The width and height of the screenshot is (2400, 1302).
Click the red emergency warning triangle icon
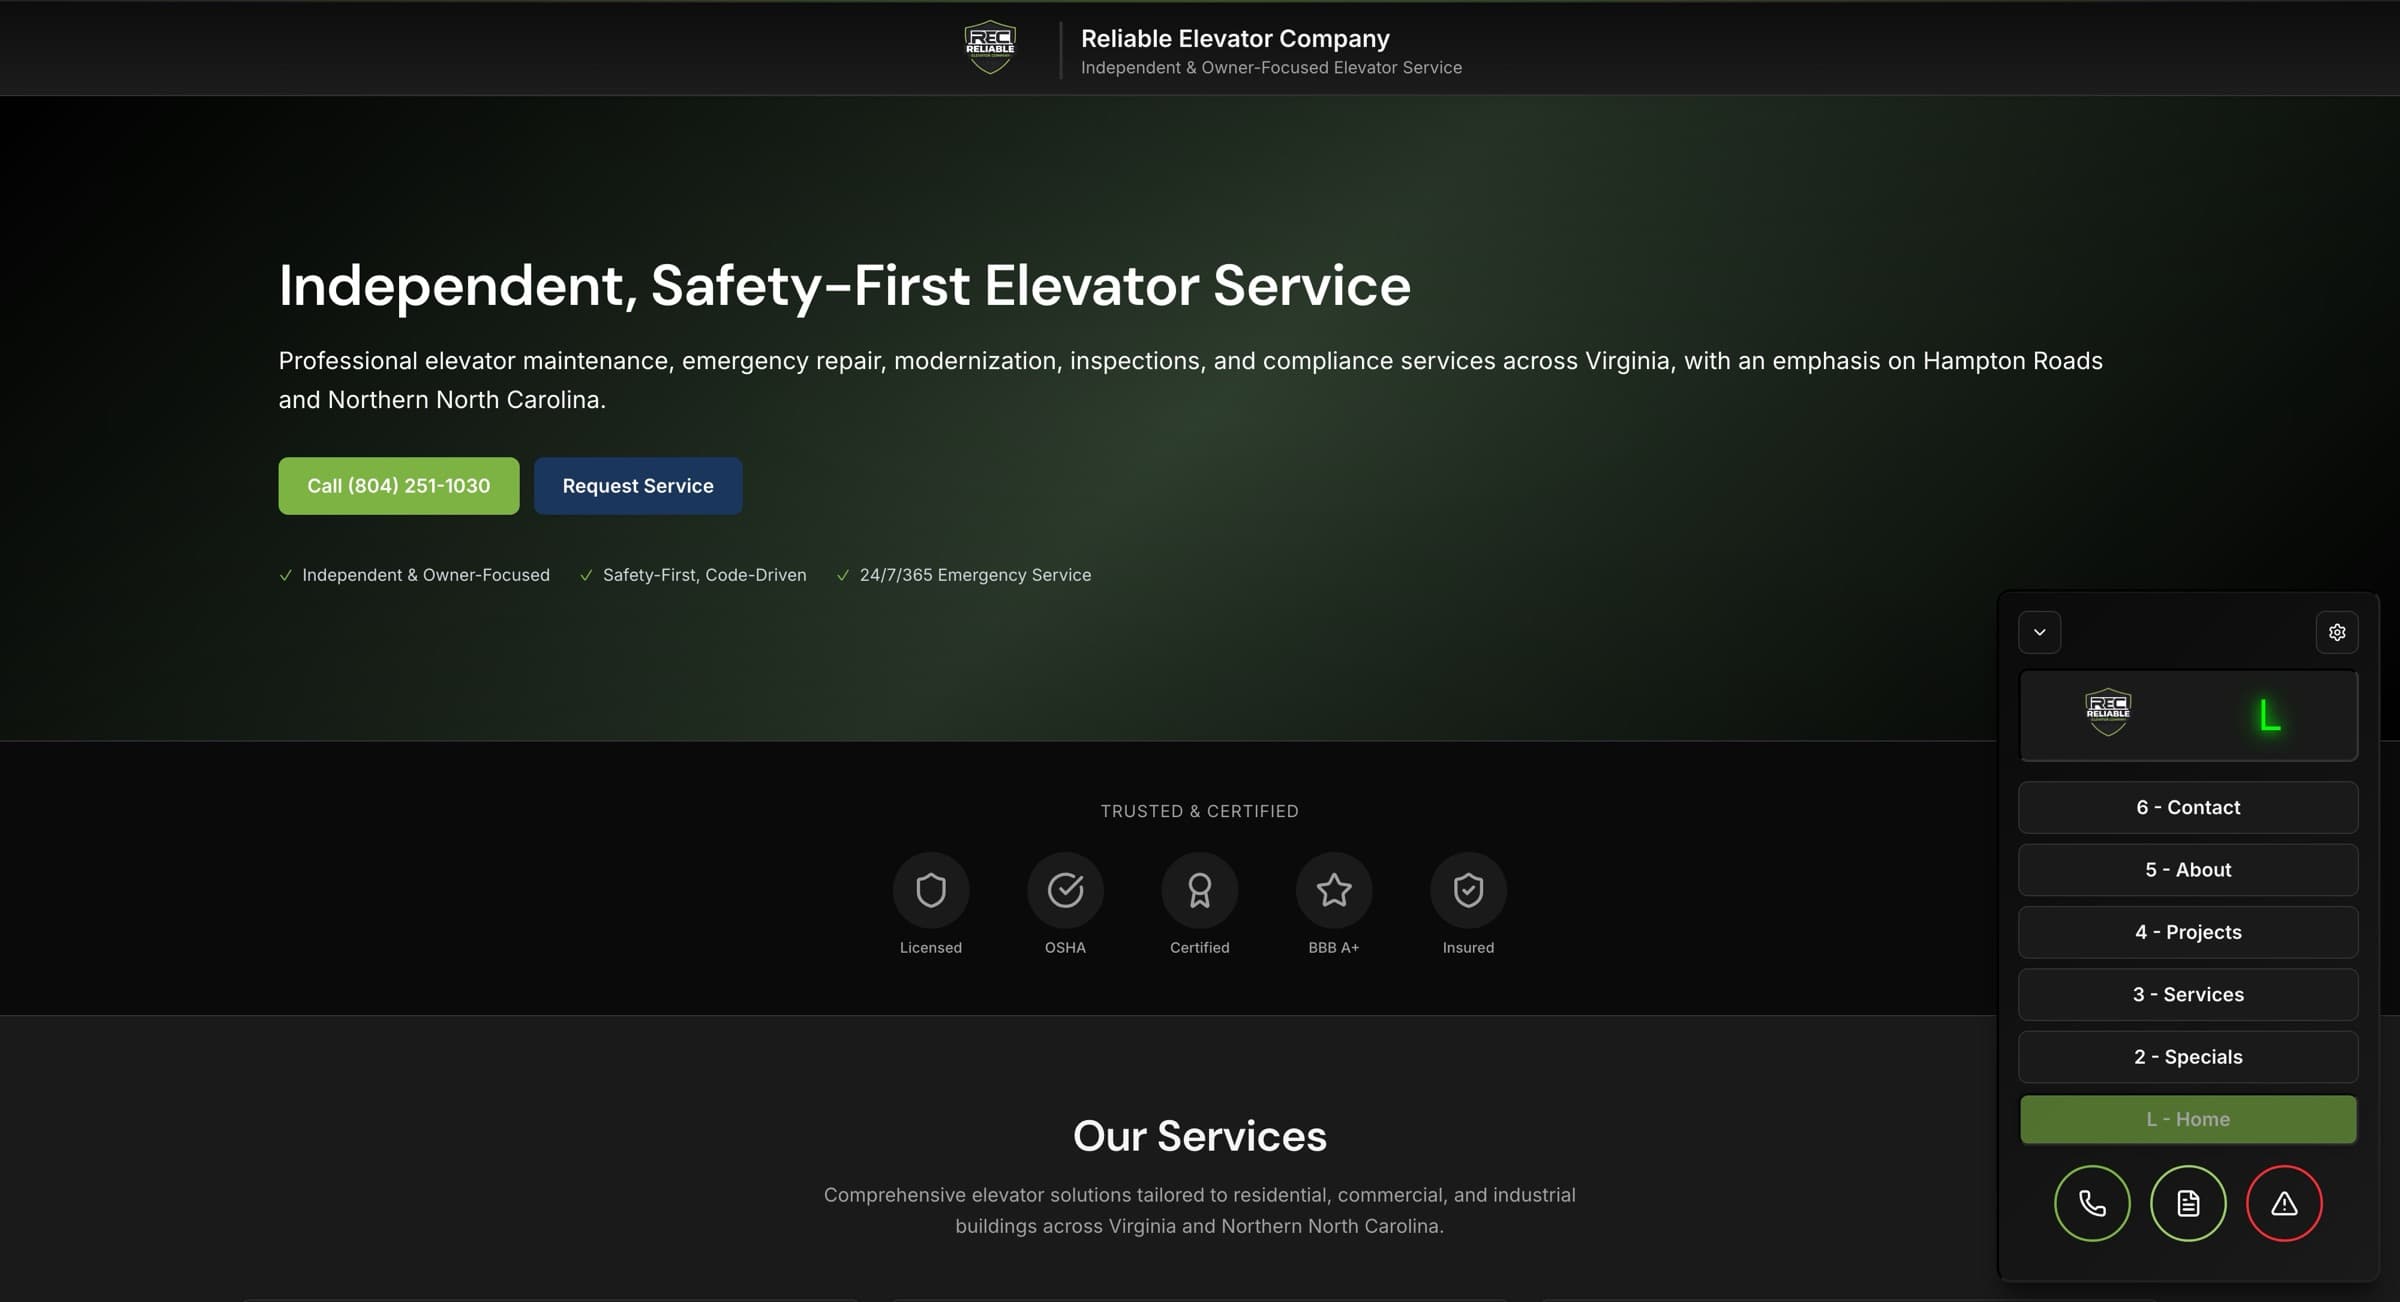coord(2284,1203)
